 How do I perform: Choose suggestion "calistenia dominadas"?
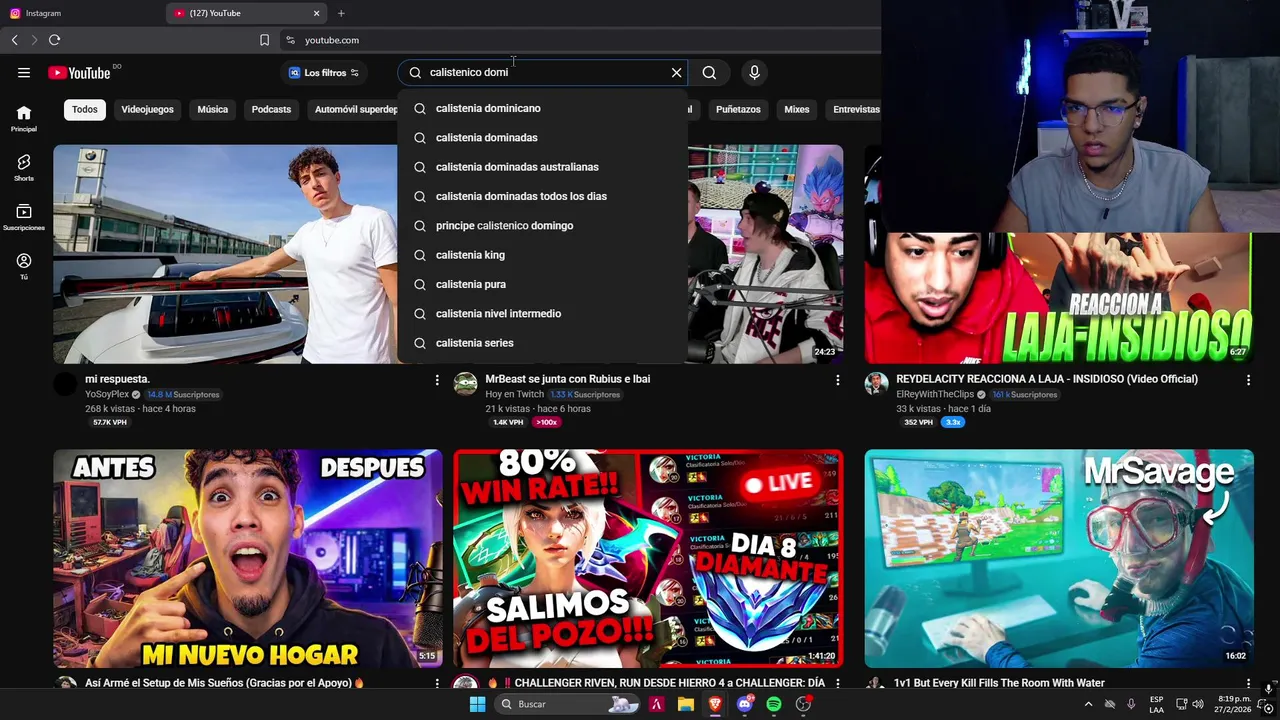point(543,137)
